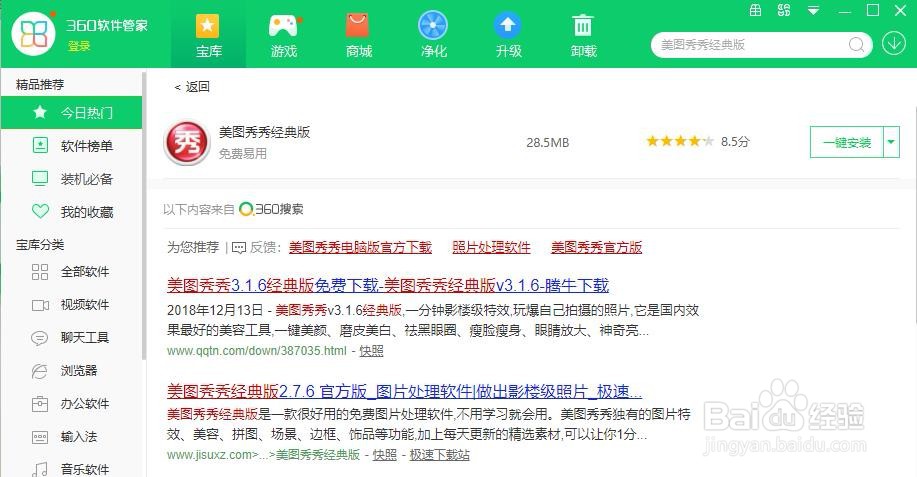Select 输入法 keyboard icon
This screenshot has width=917, height=477.
coord(40,437)
